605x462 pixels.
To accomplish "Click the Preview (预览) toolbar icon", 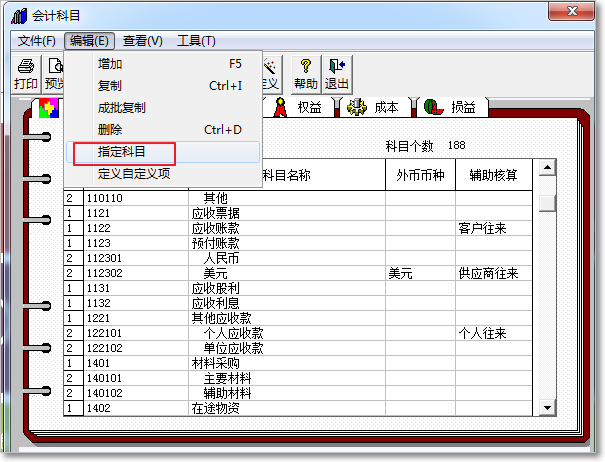I will (54, 66).
